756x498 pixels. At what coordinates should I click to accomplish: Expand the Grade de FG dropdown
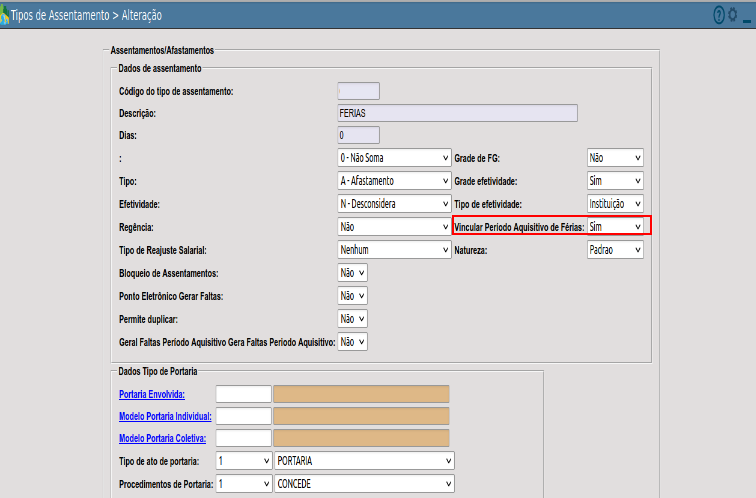click(615, 158)
